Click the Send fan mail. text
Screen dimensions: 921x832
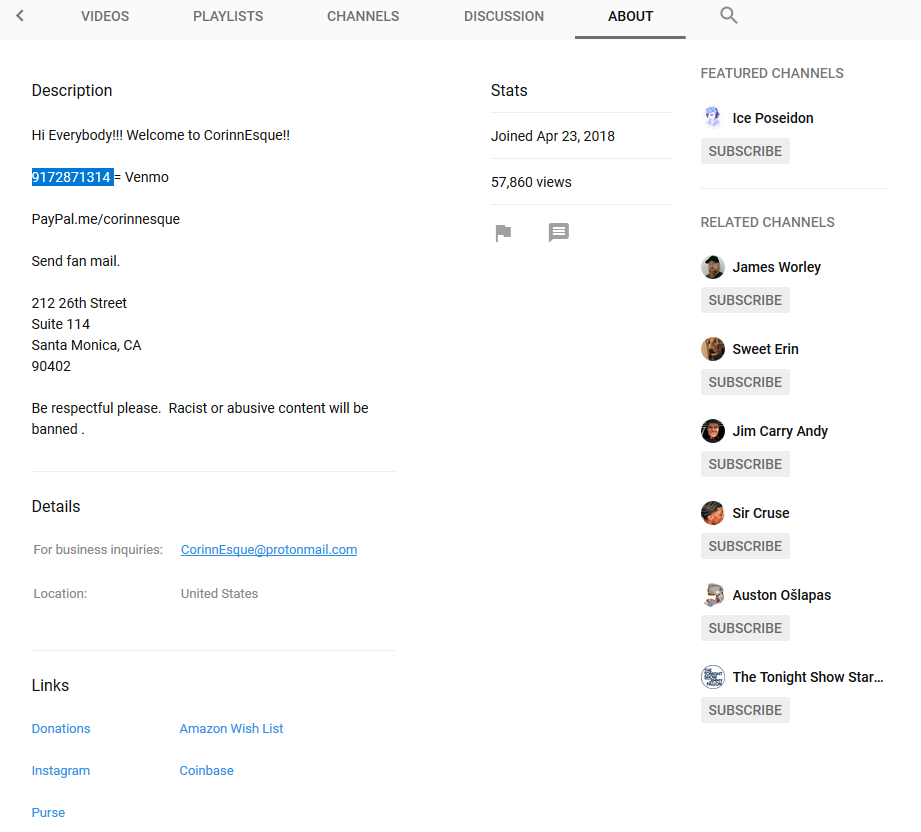[76, 261]
